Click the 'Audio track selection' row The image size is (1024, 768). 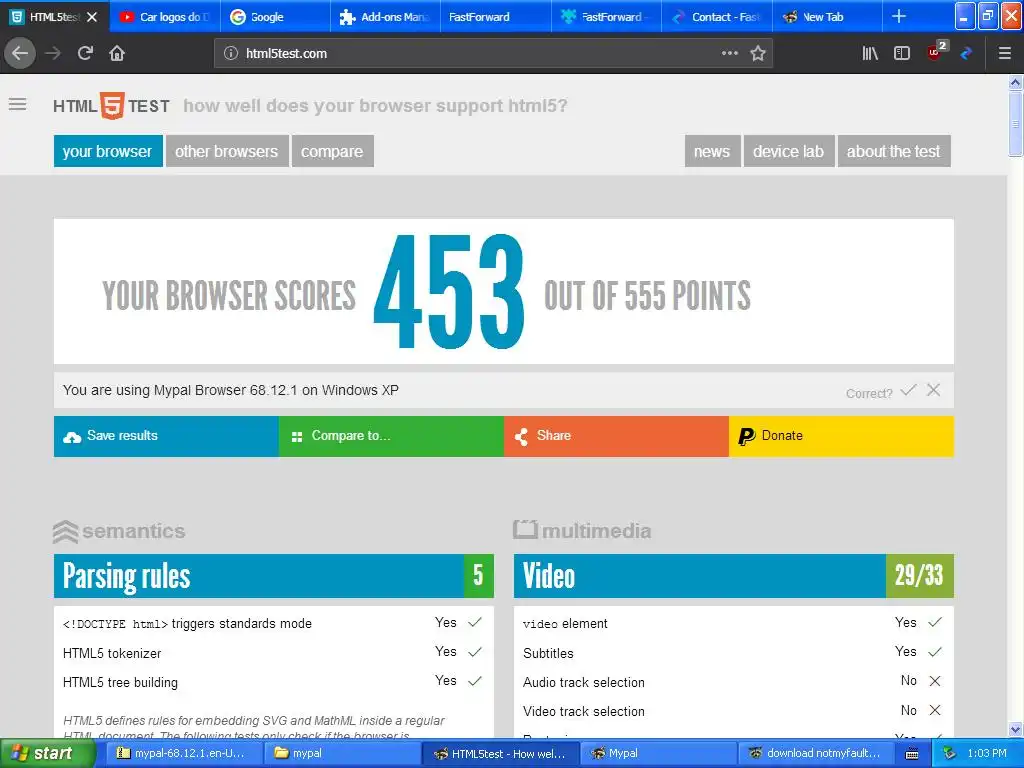[x=733, y=682]
